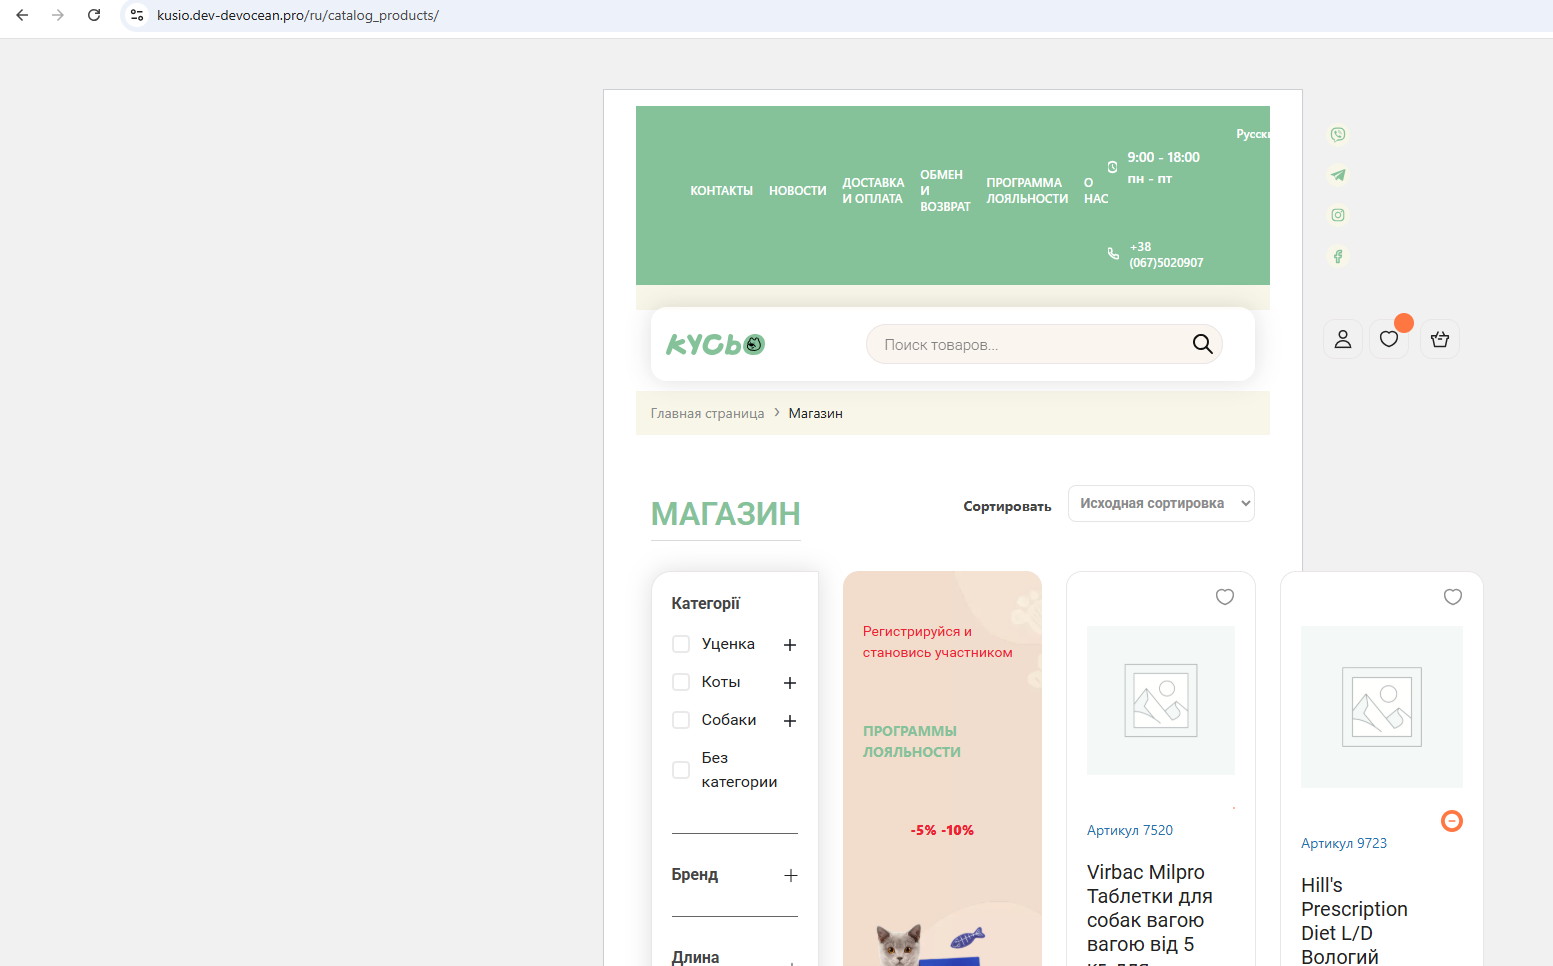Open site info icon in address bar

[x=137, y=15]
